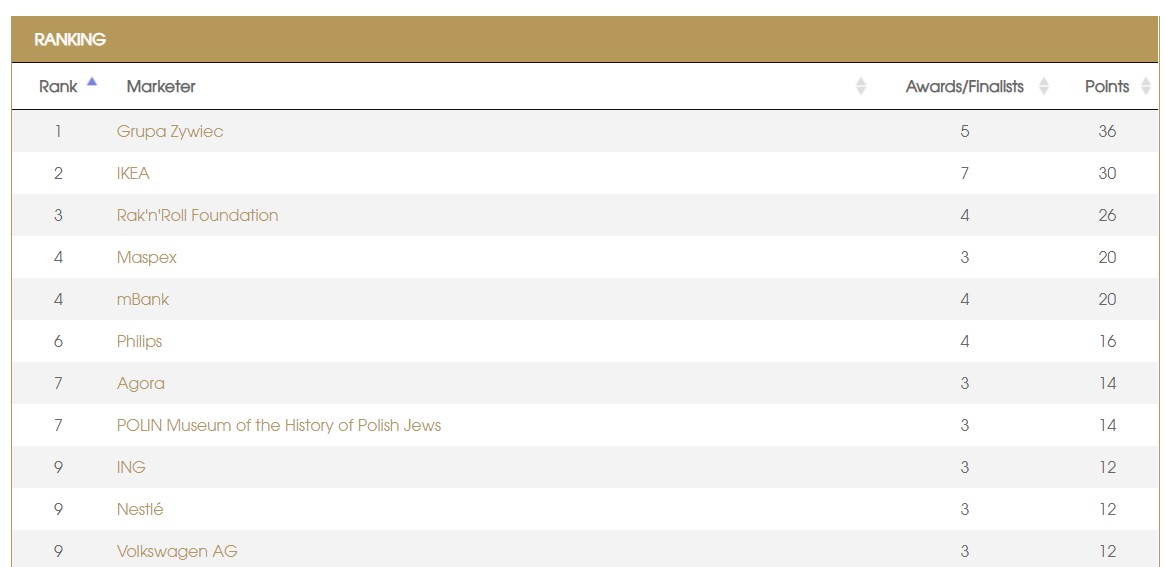The width and height of the screenshot is (1165, 567).
Task: Open the Maspex marketer link
Action: point(147,257)
